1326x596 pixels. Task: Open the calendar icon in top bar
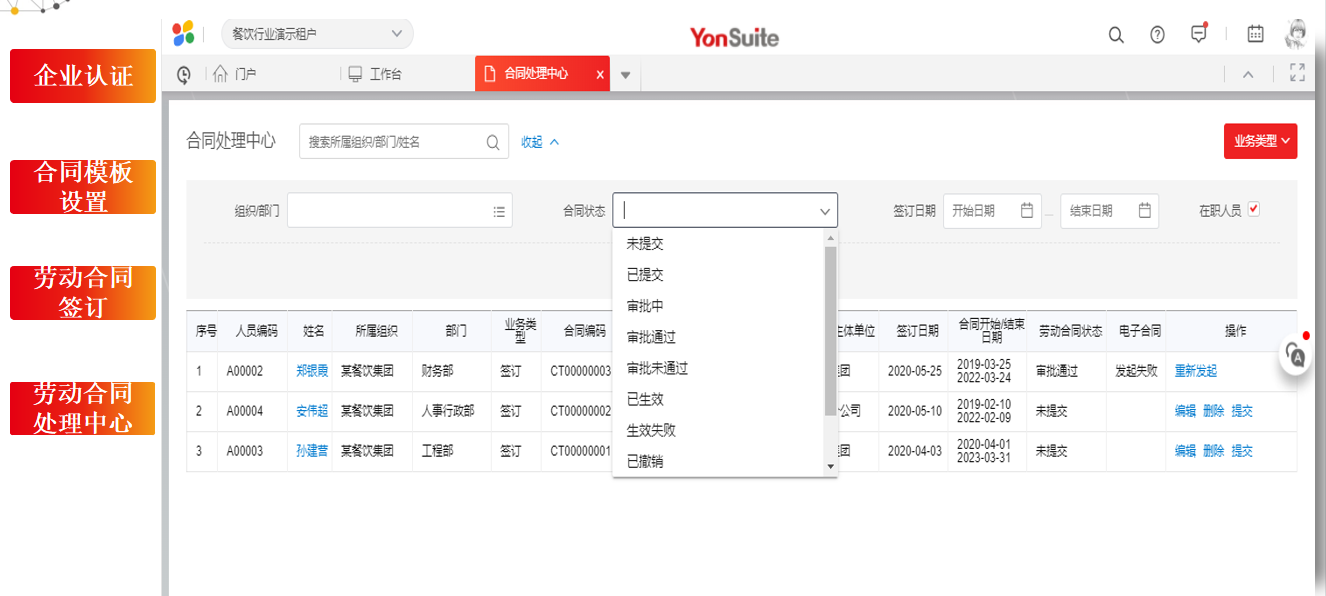pos(1255,34)
